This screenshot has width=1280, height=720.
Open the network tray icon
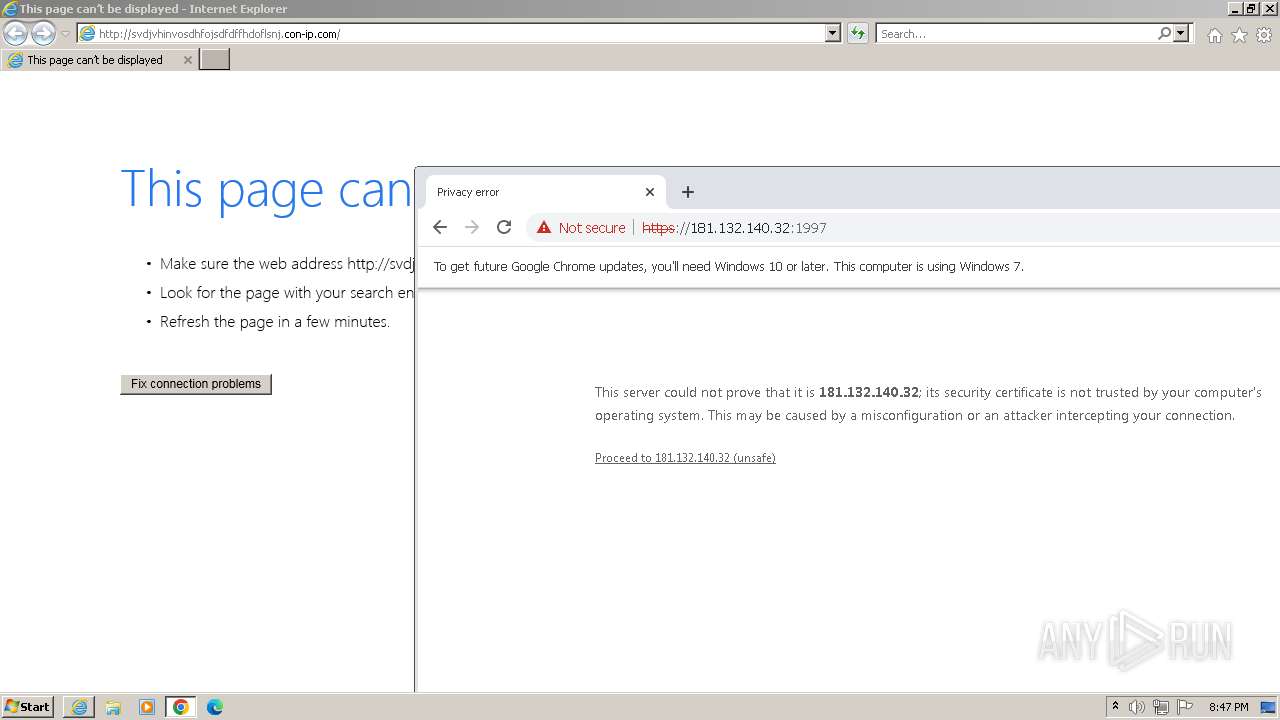click(x=1161, y=707)
